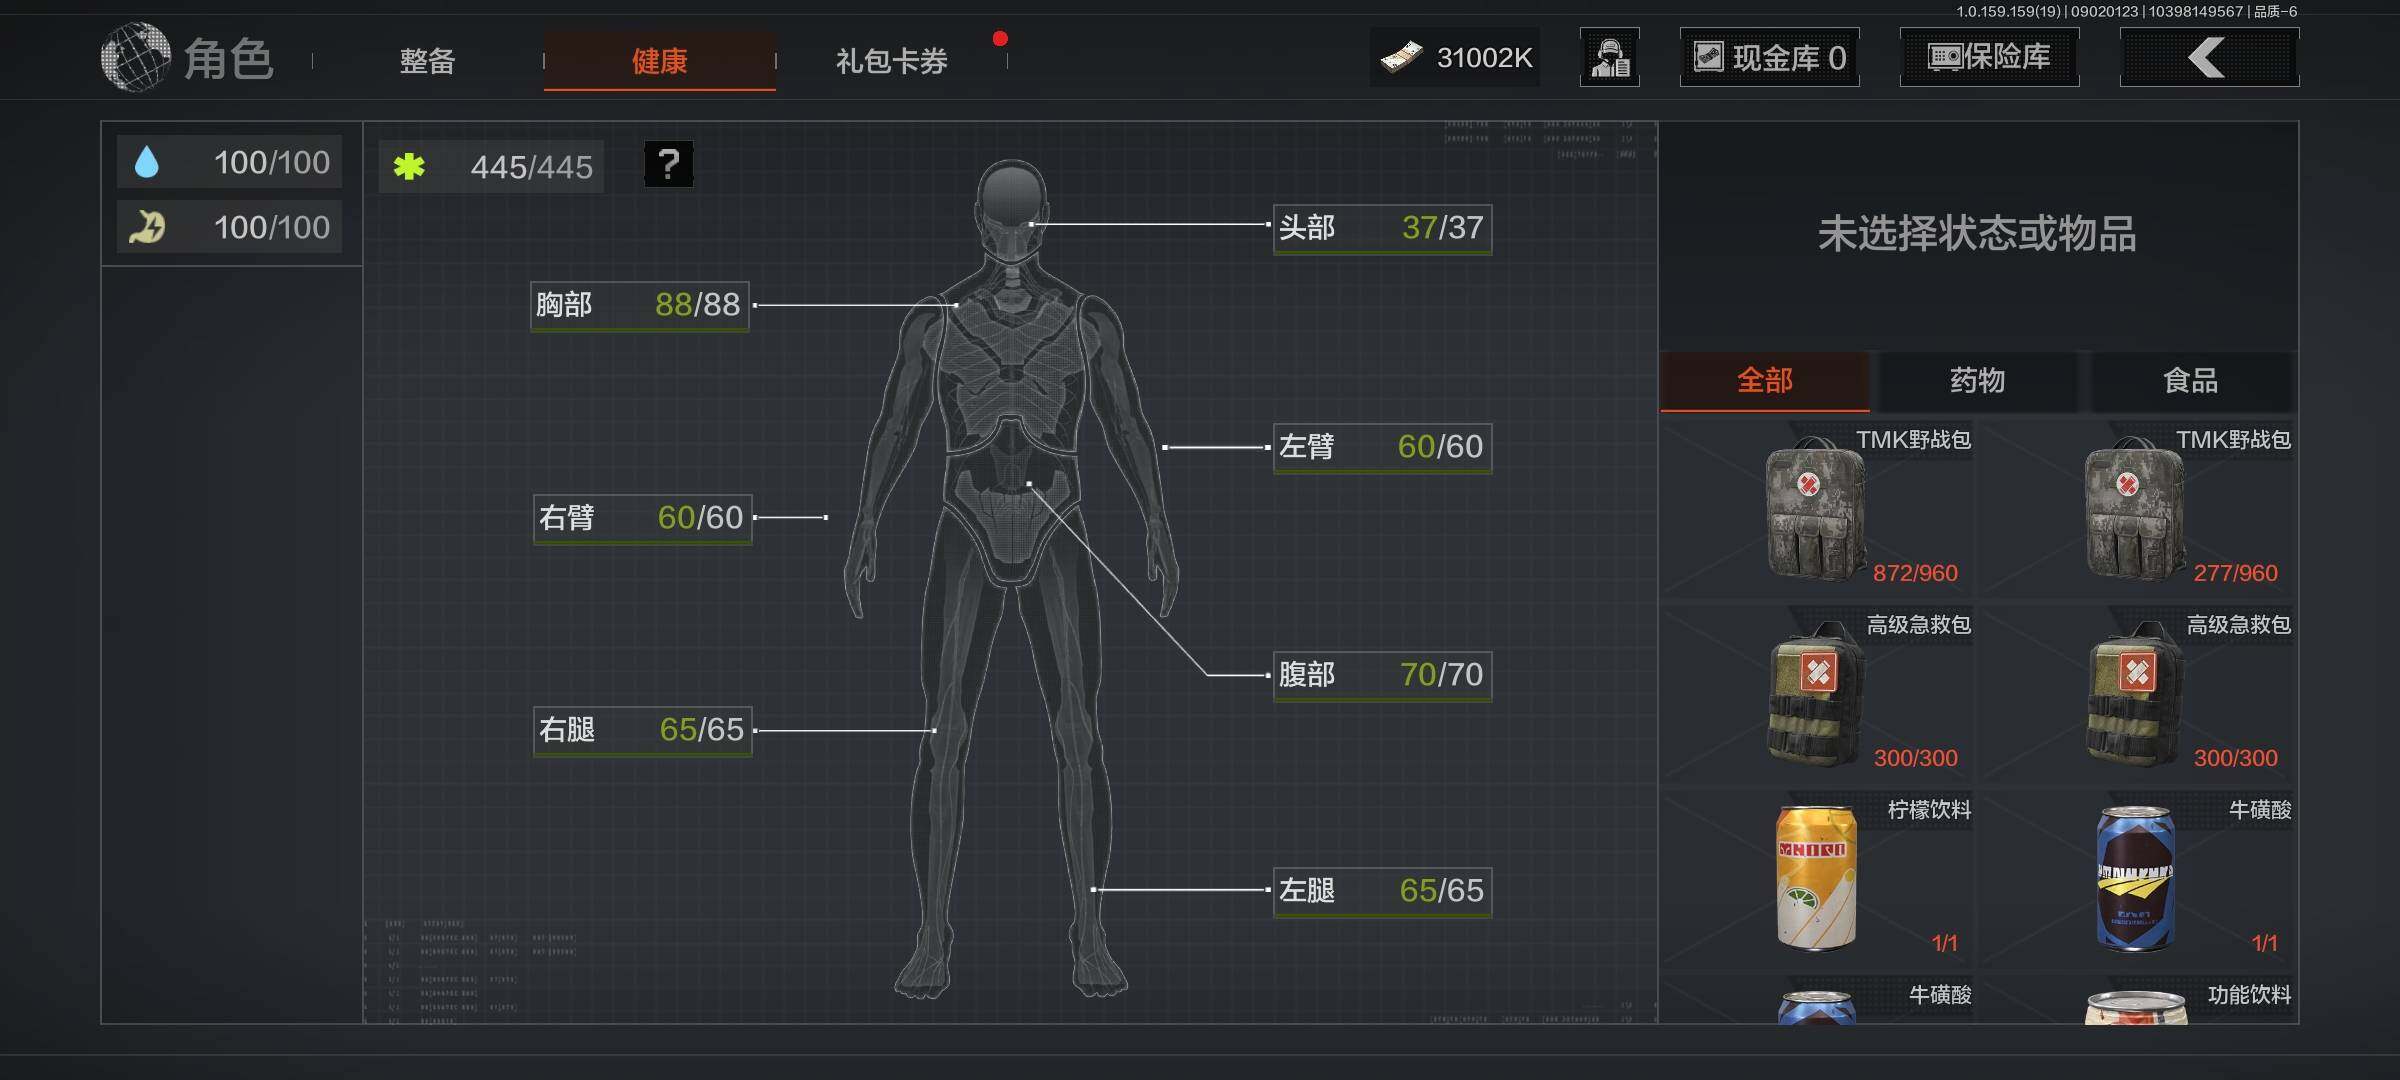Screen dimensions: 2400x1080
Task: Select the 腹部 abdomen health box
Action: [1382, 675]
